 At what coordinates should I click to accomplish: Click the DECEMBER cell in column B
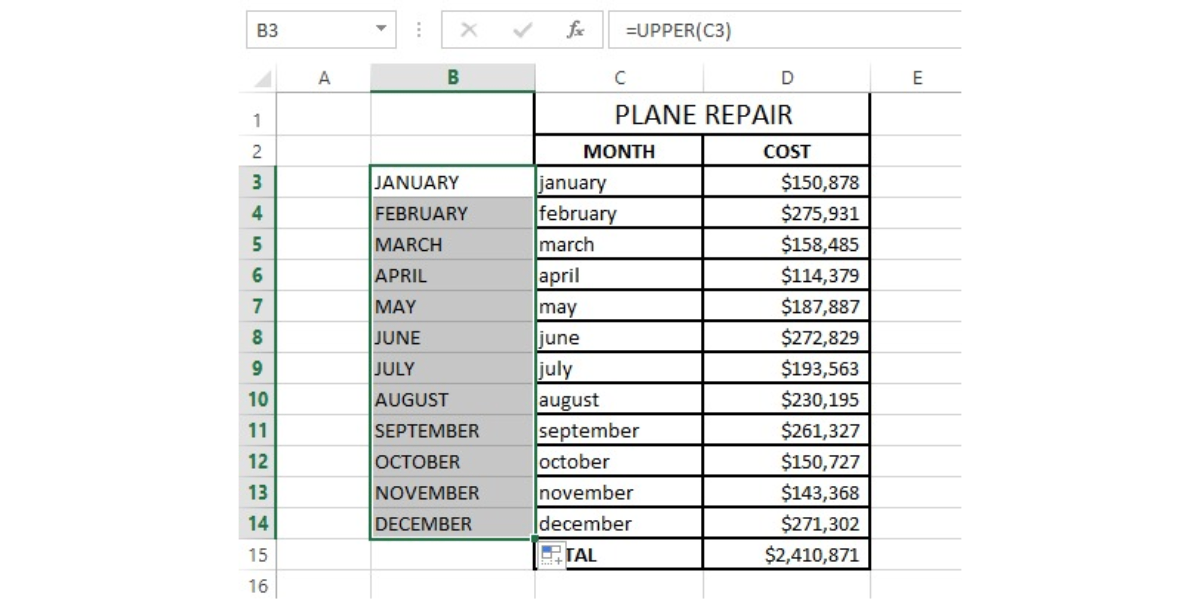click(453, 524)
